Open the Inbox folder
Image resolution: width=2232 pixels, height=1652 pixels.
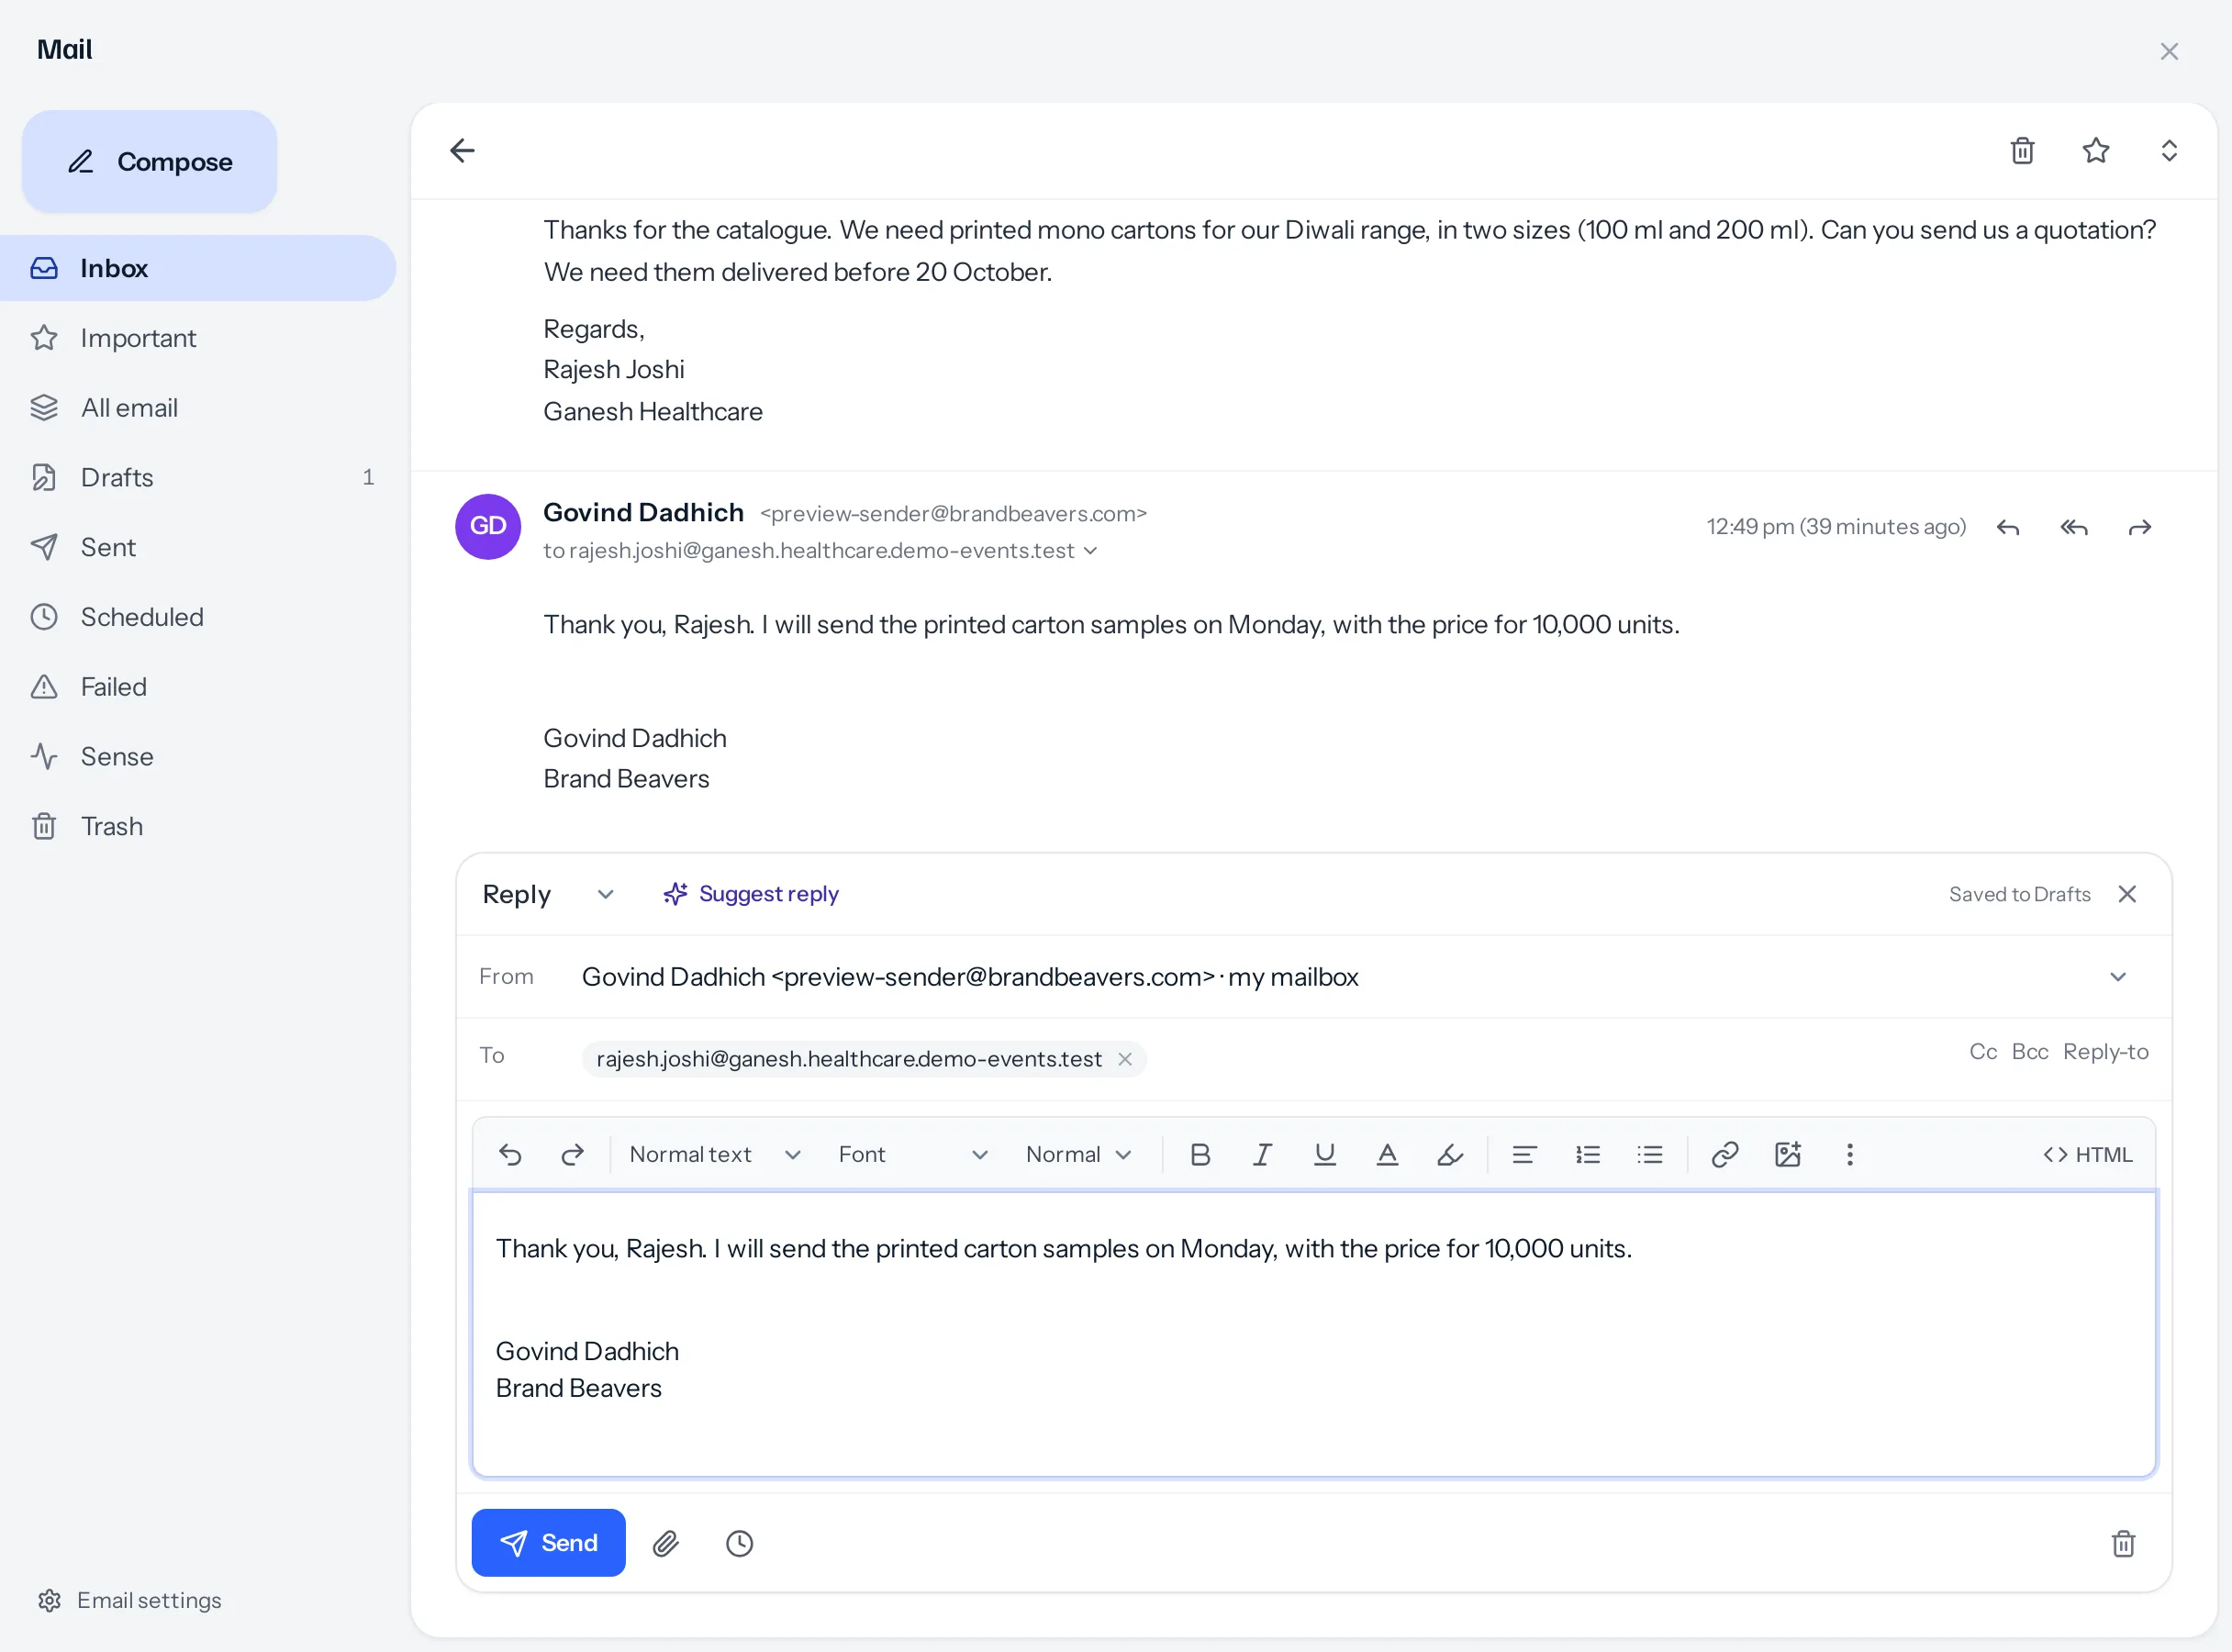(x=198, y=268)
